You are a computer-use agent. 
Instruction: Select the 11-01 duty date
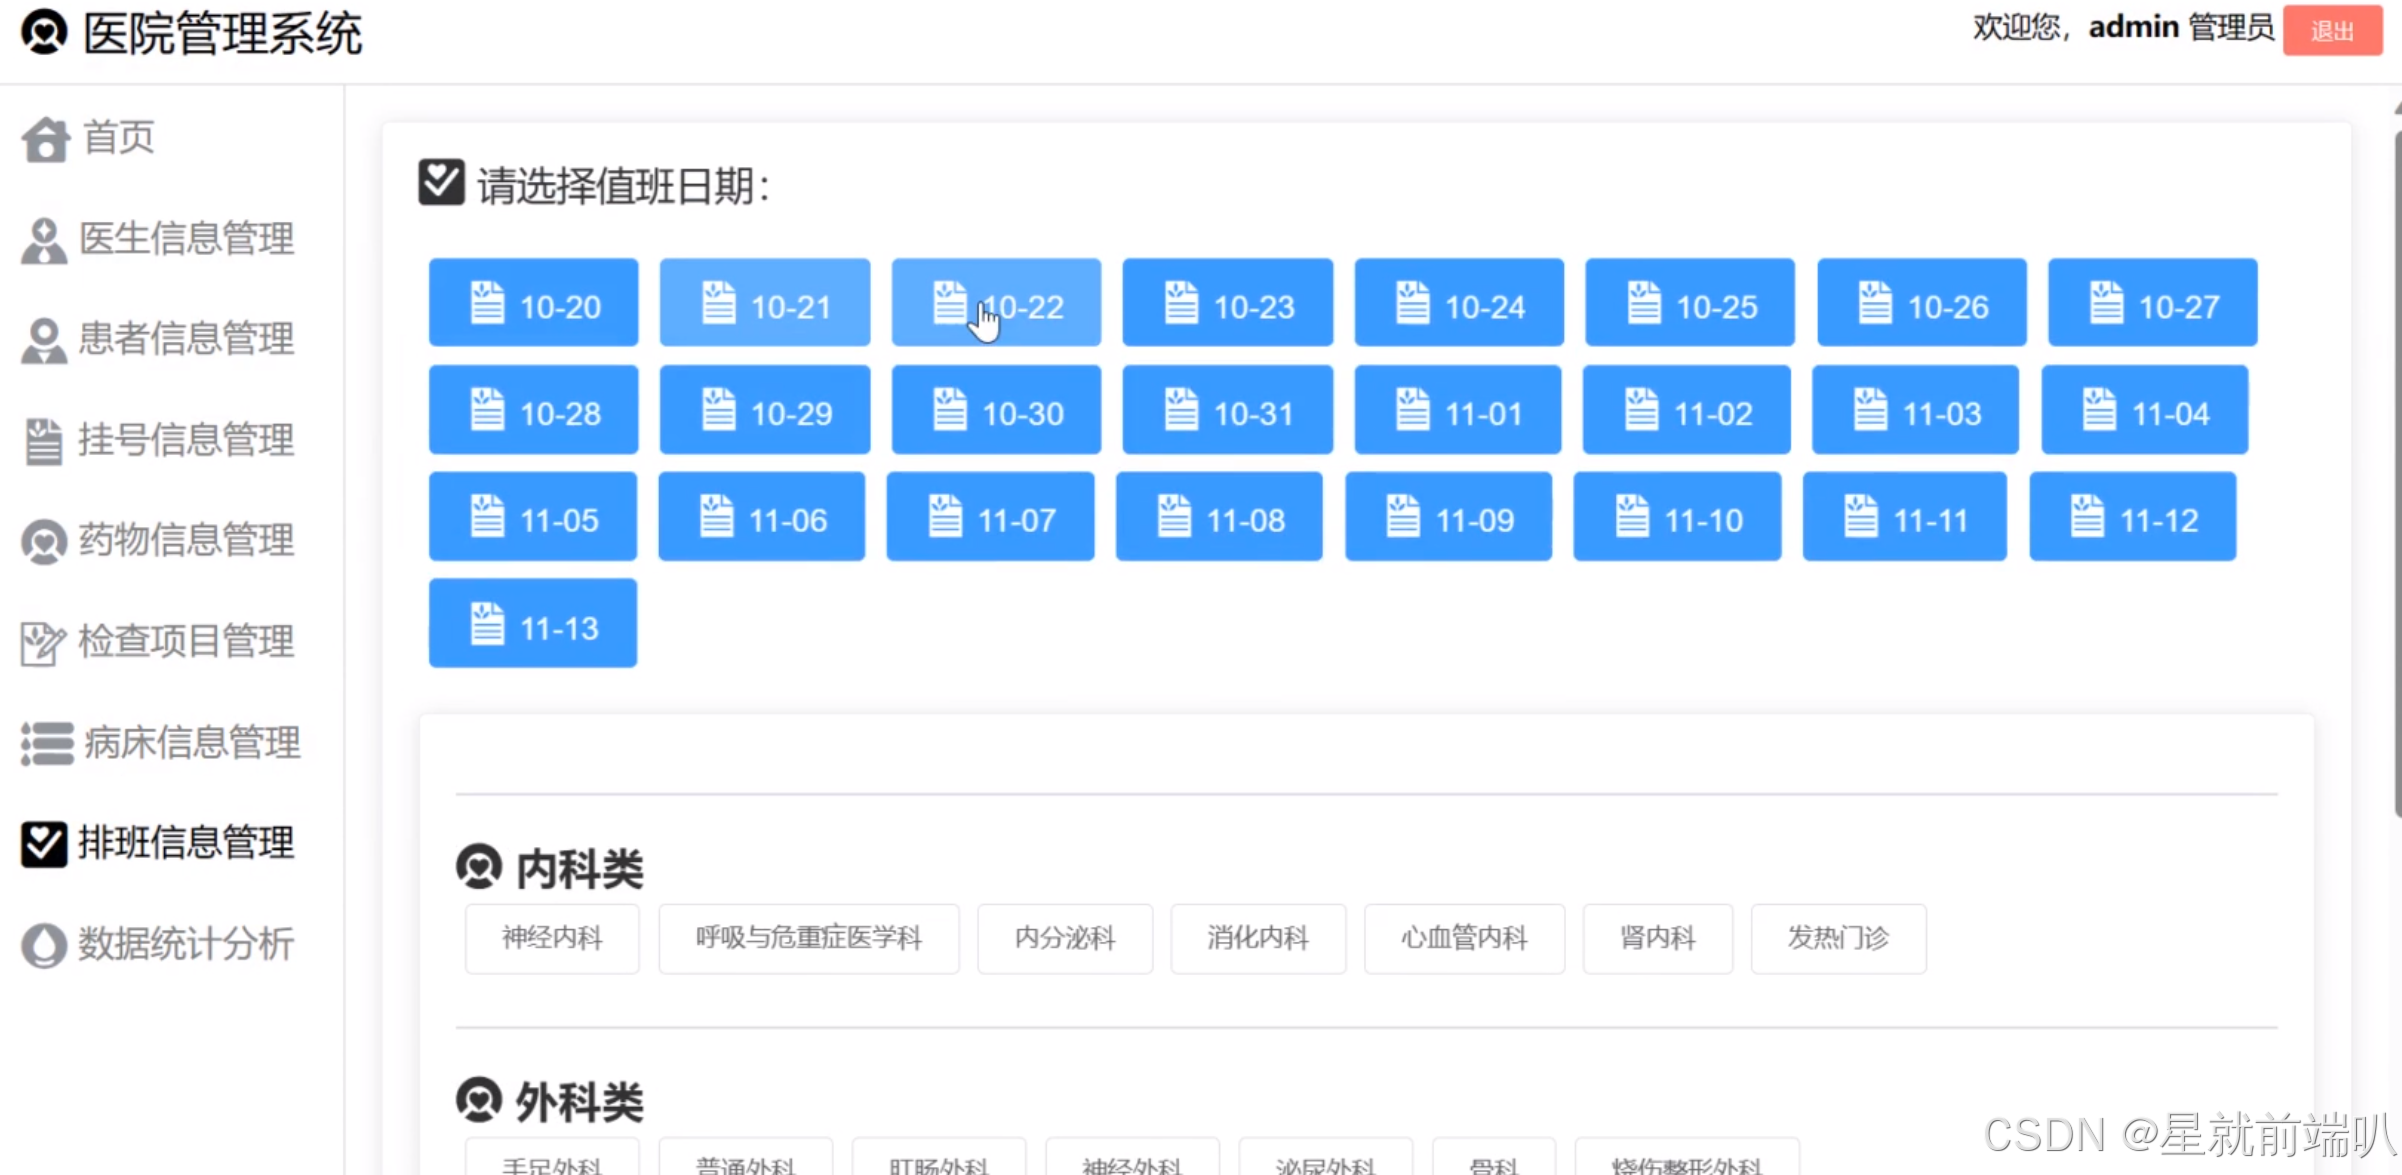pyautogui.click(x=1457, y=411)
